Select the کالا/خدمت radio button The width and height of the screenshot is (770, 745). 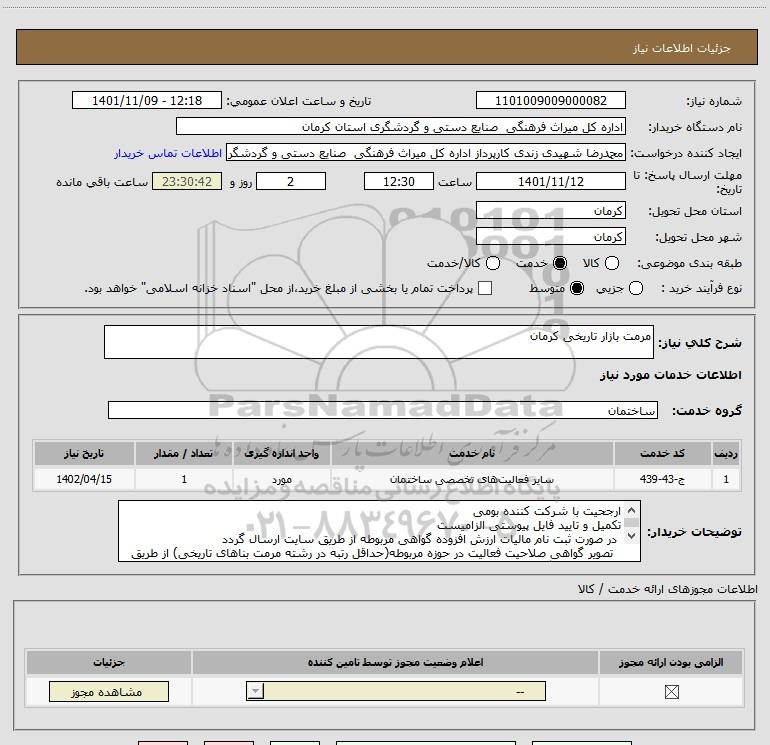point(493,263)
